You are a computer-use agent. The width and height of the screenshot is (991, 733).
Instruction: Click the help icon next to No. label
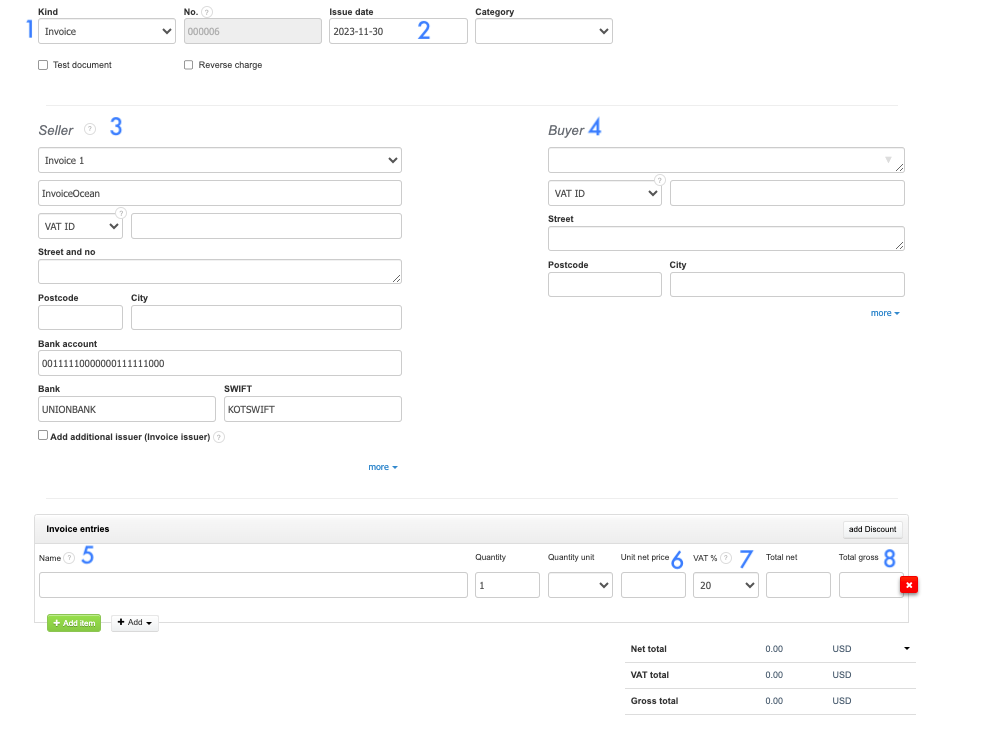tap(207, 12)
